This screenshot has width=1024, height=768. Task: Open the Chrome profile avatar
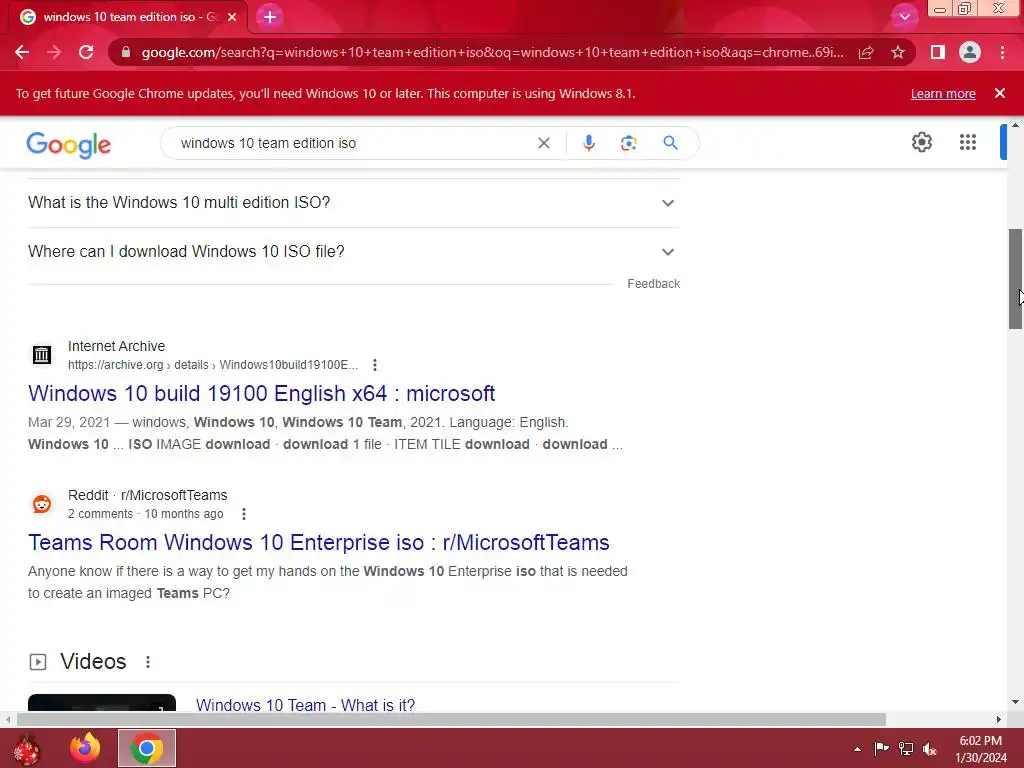[970, 52]
